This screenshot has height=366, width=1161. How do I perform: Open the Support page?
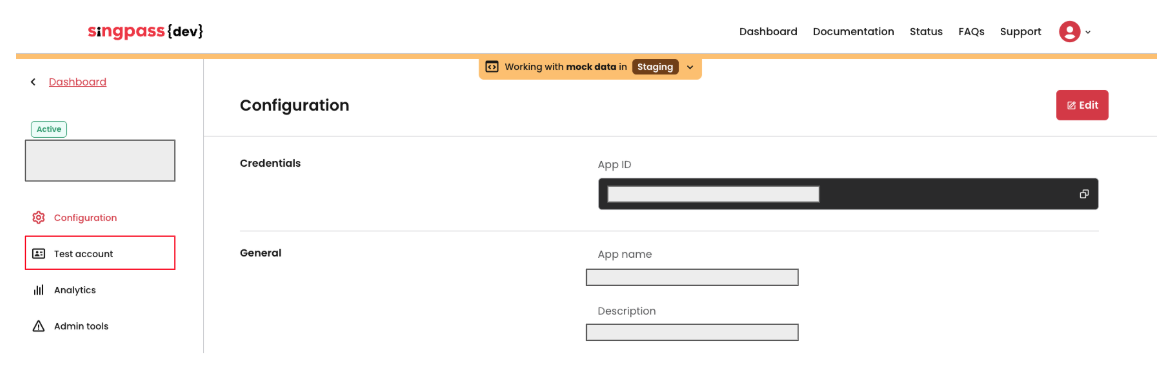(1020, 31)
